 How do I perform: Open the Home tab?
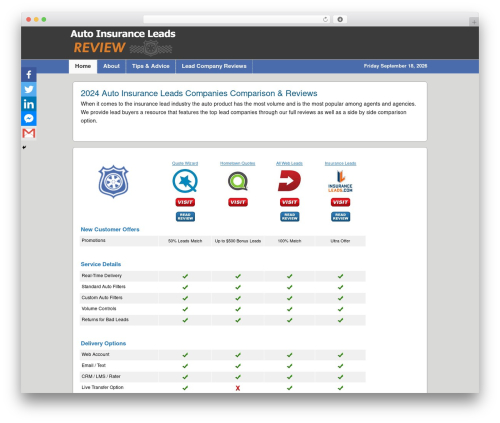[83, 66]
